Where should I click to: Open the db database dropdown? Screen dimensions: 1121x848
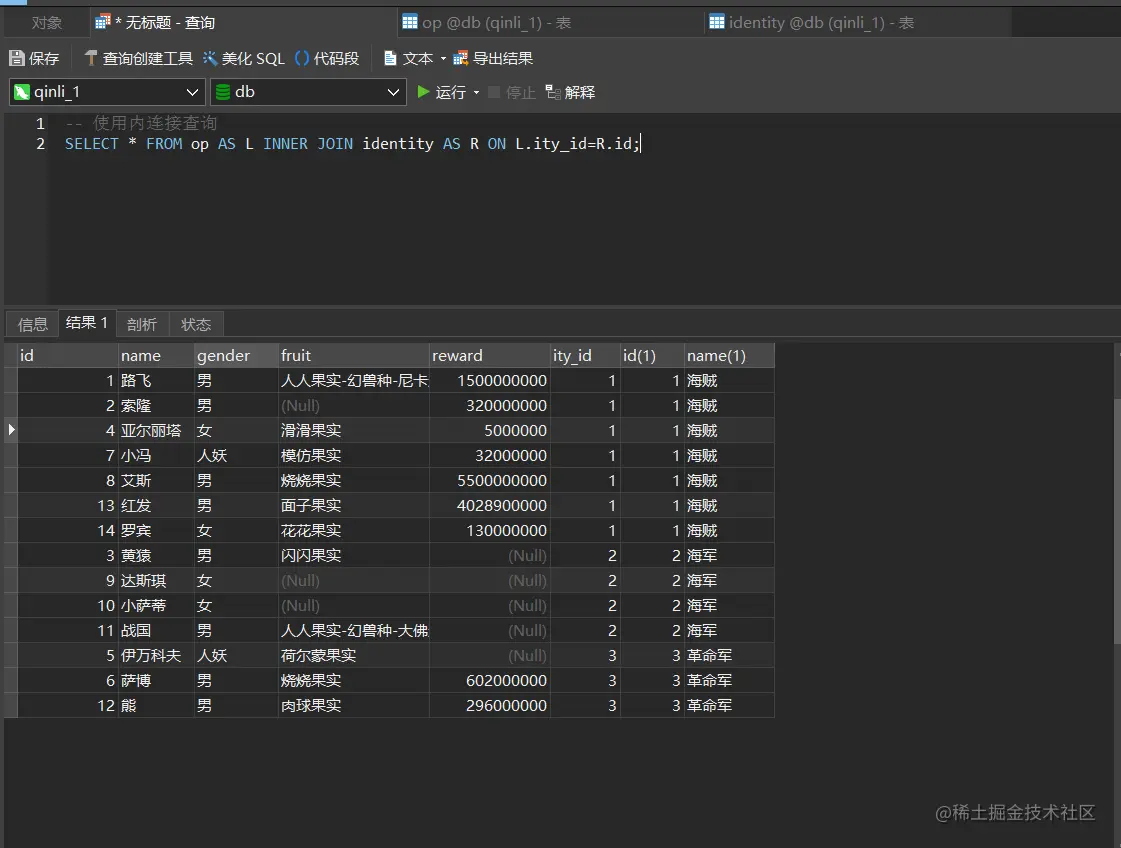308,92
